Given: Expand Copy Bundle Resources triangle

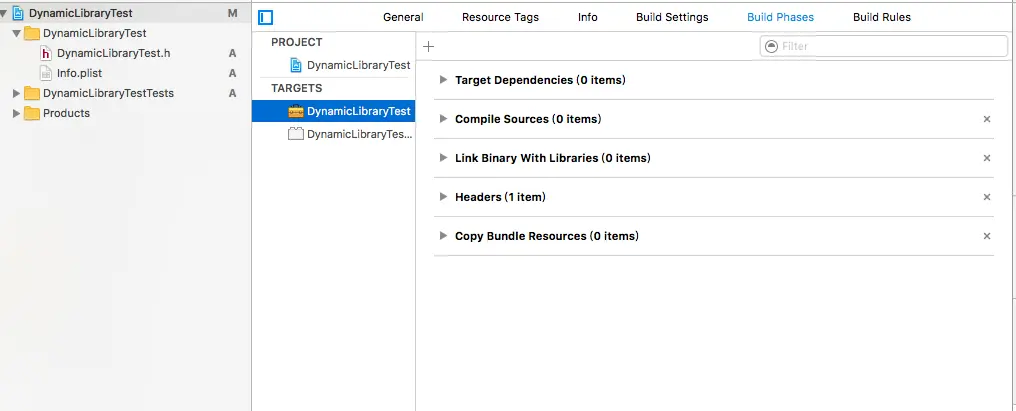Looking at the screenshot, I should tap(443, 235).
